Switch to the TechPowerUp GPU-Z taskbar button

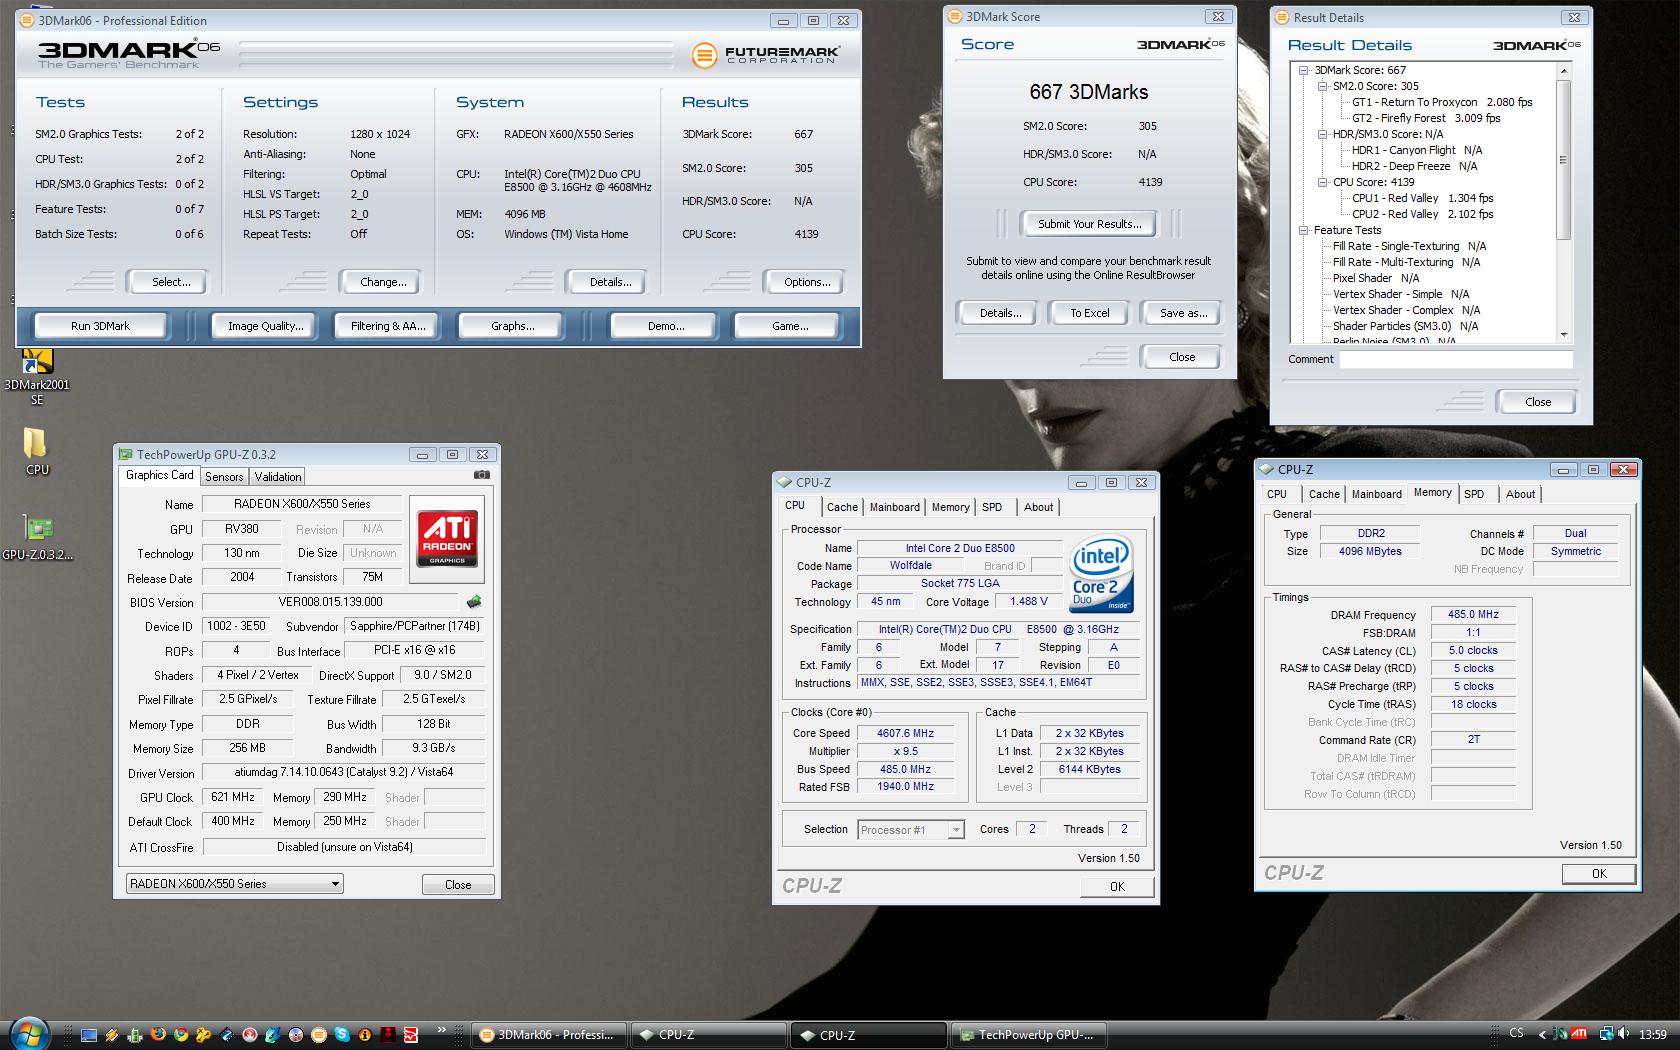pos(1029,1035)
